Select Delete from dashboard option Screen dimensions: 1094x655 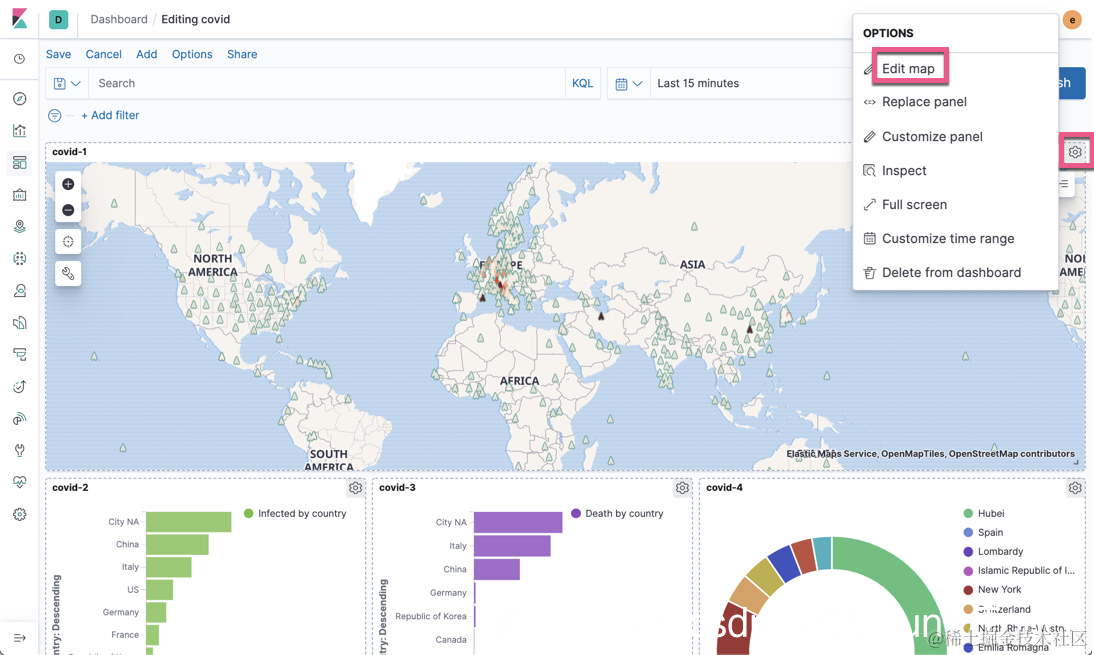point(954,273)
